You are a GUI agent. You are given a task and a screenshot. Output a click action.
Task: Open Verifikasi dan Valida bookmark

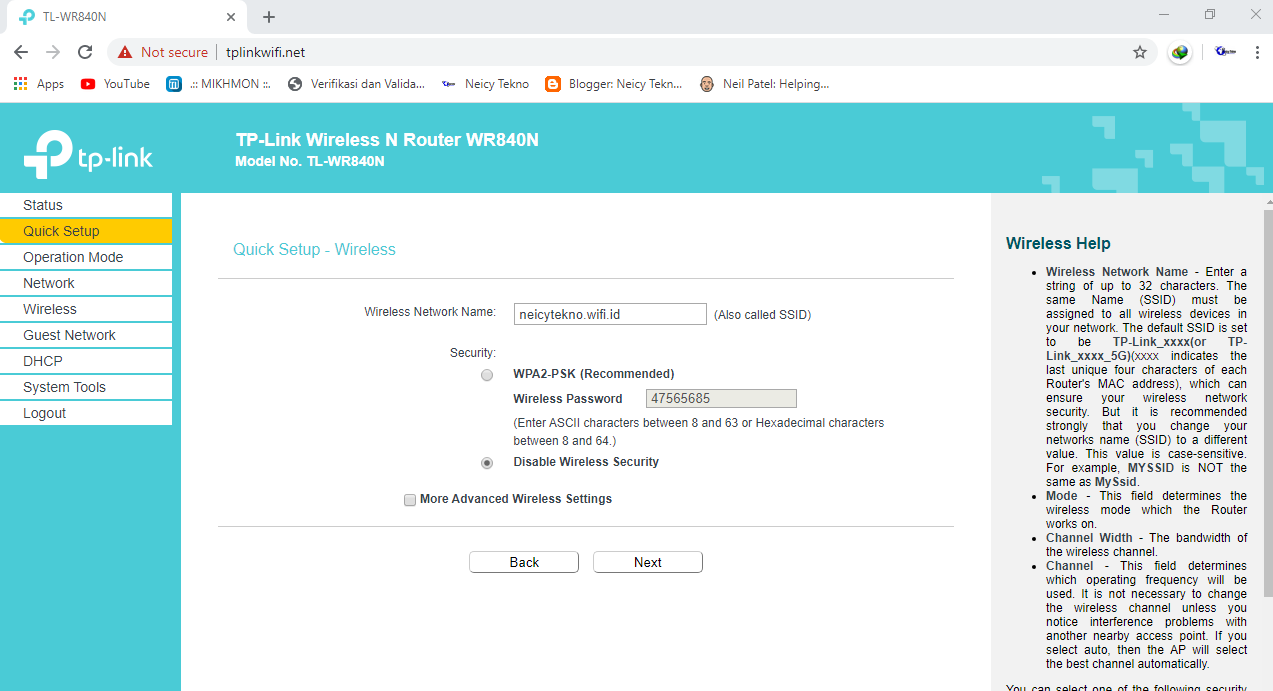356,84
